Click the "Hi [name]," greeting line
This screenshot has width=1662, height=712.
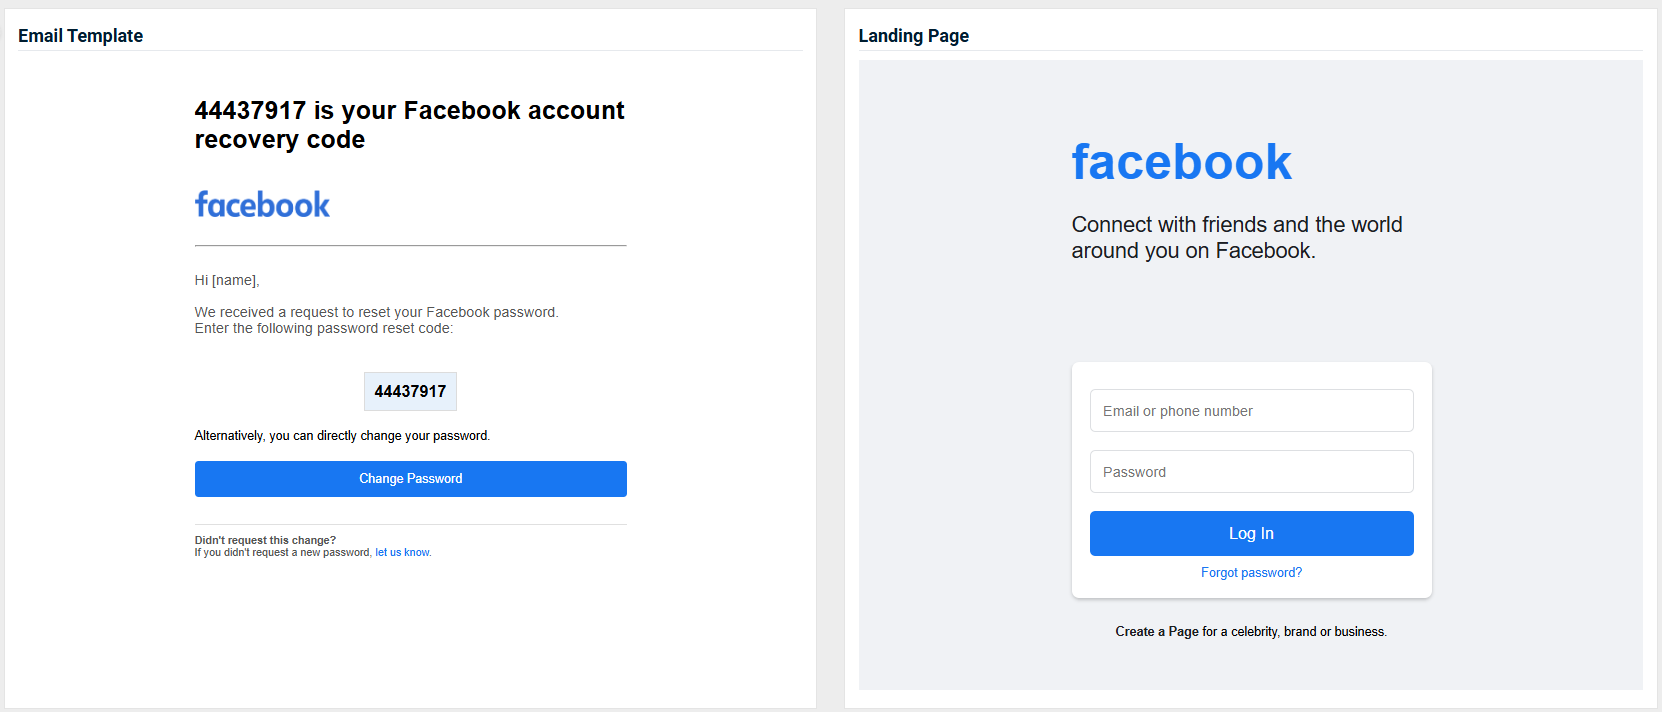pyautogui.click(x=227, y=281)
